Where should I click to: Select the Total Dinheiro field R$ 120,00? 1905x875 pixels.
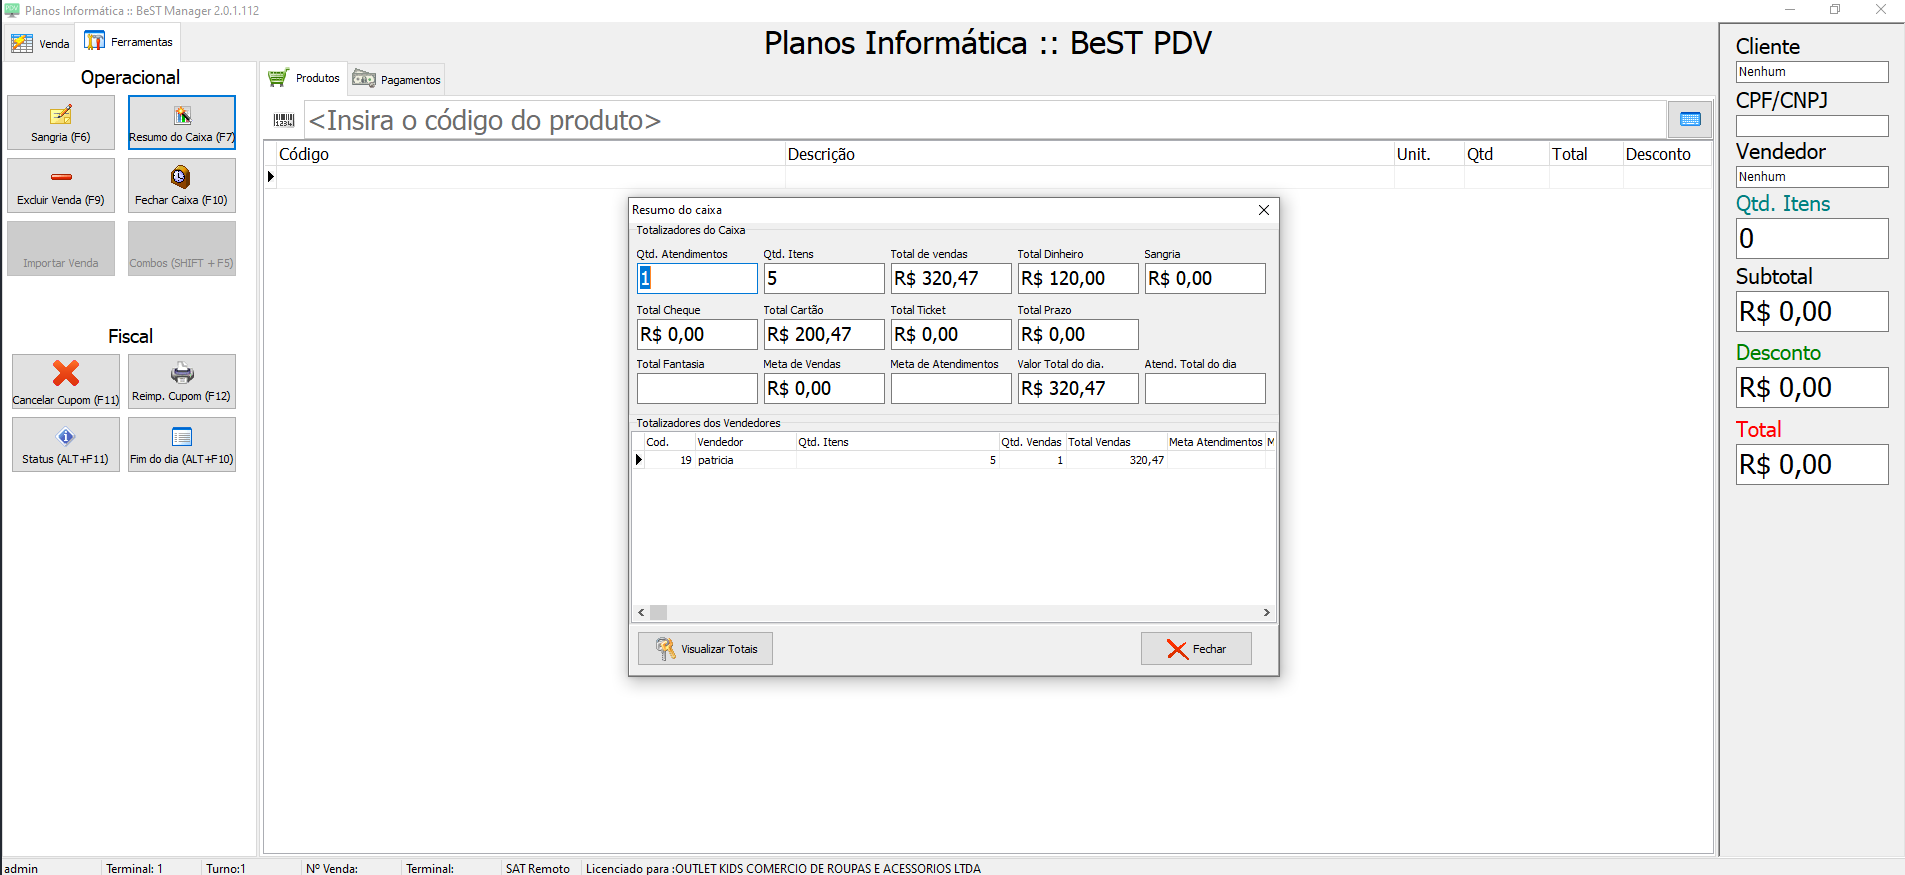point(1078,278)
